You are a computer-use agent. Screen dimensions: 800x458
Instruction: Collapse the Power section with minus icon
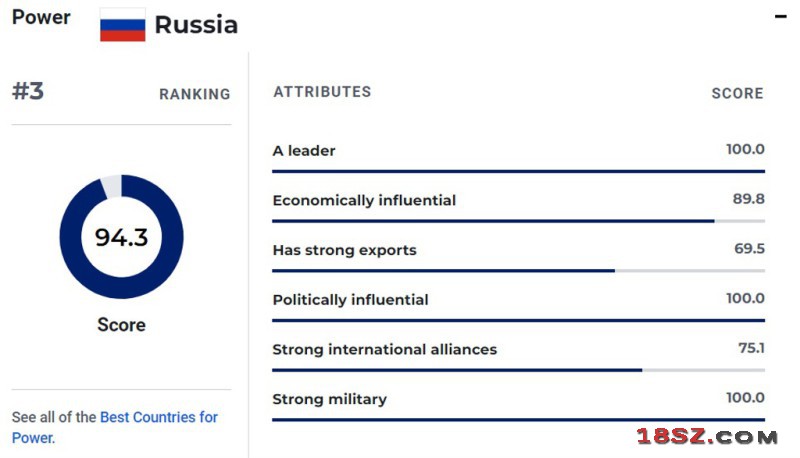(780, 17)
